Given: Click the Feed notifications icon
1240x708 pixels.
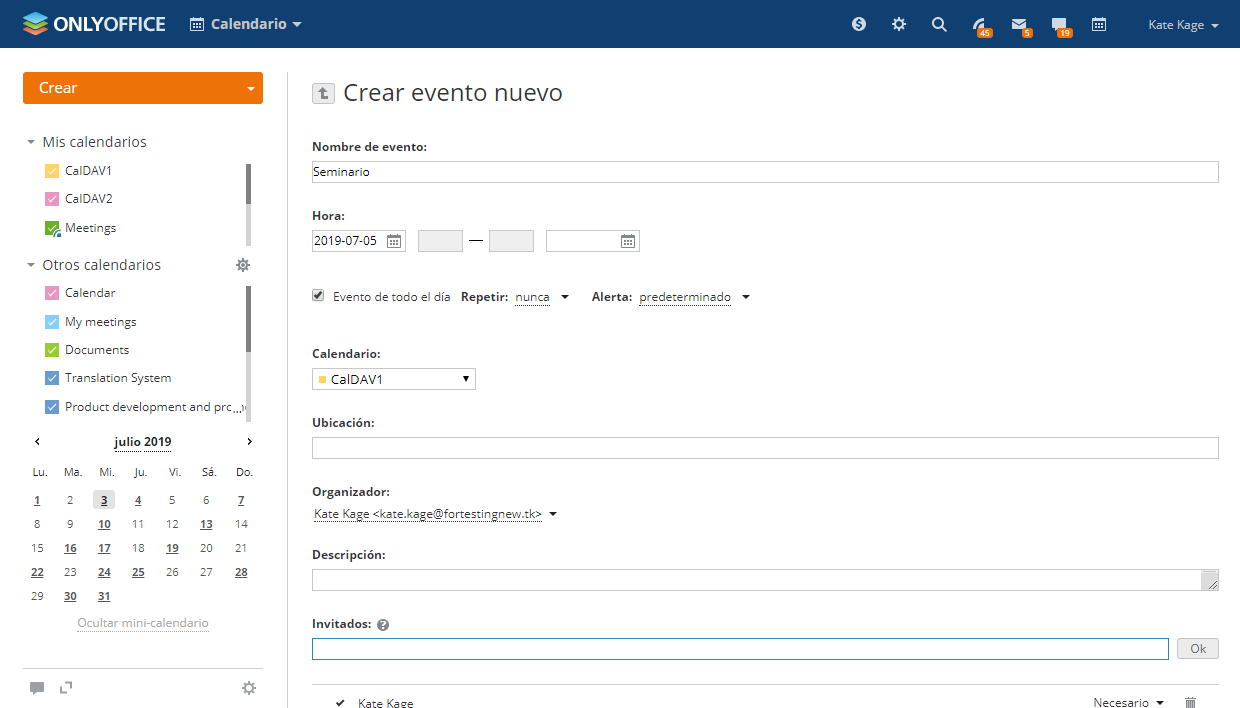Looking at the screenshot, I should [979, 25].
